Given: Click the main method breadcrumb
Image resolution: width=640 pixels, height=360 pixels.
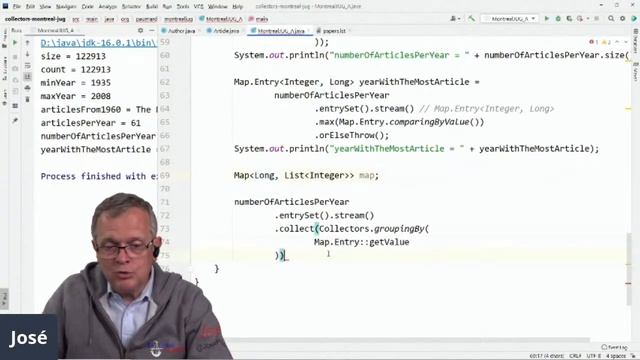Looking at the screenshot, I should point(259,19).
